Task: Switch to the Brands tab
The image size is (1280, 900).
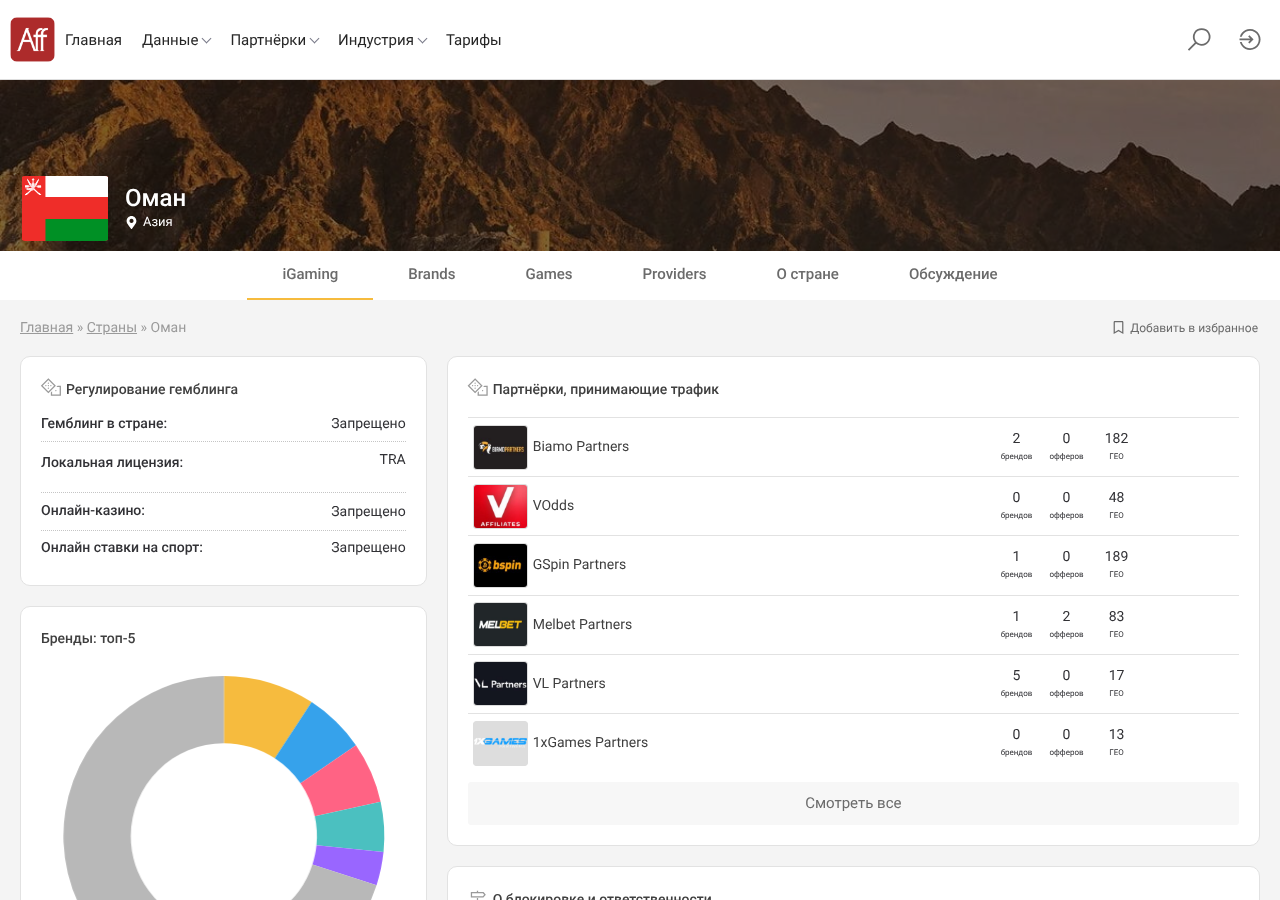Action: (x=432, y=274)
